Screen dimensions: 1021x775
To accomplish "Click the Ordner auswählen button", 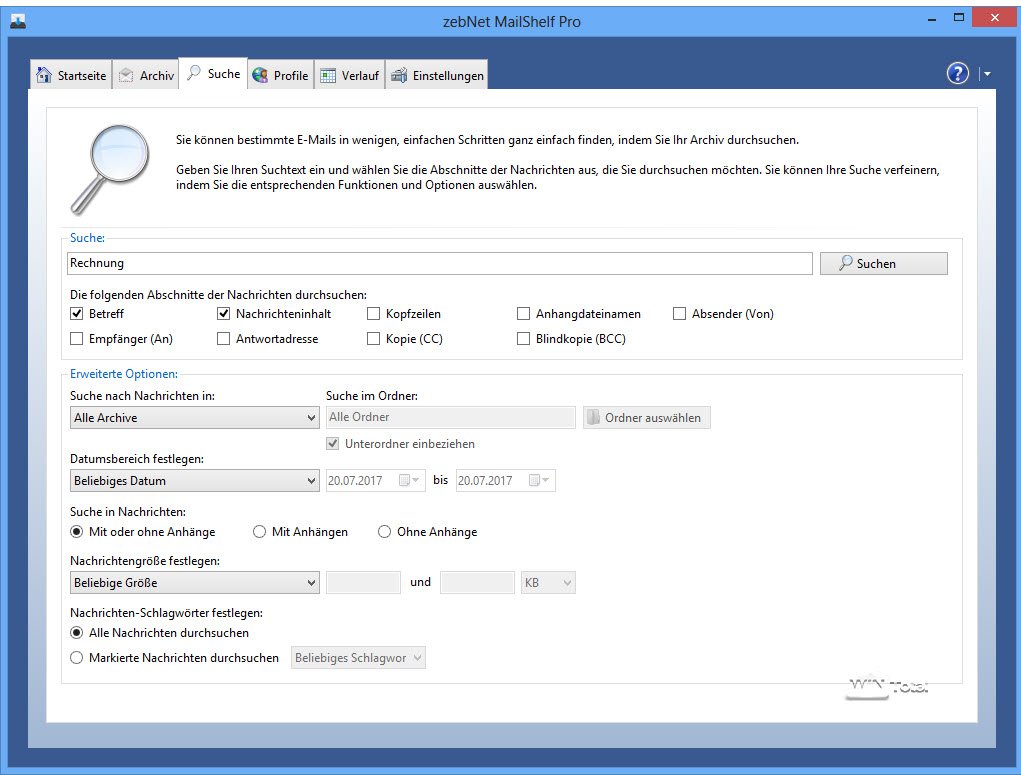I will (x=647, y=418).
